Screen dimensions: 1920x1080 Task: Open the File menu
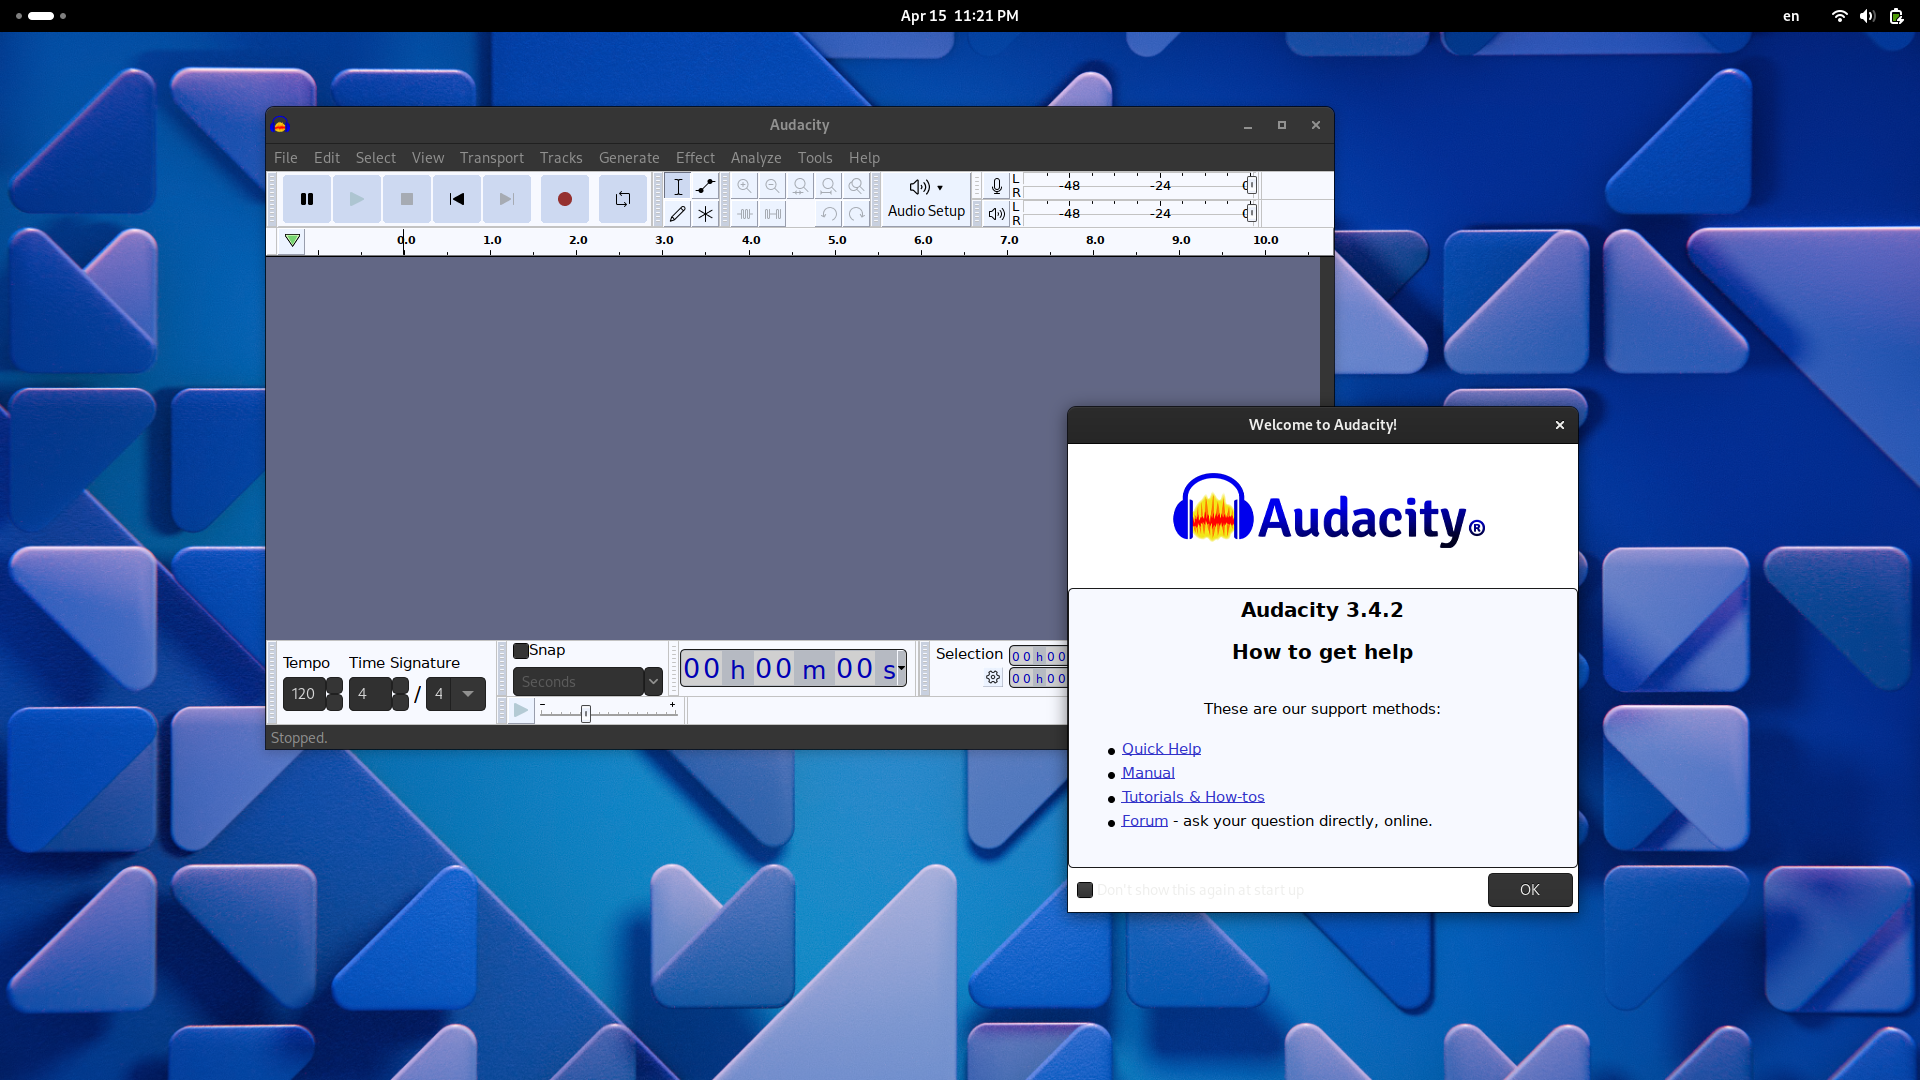pyautogui.click(x=286, y=158)
